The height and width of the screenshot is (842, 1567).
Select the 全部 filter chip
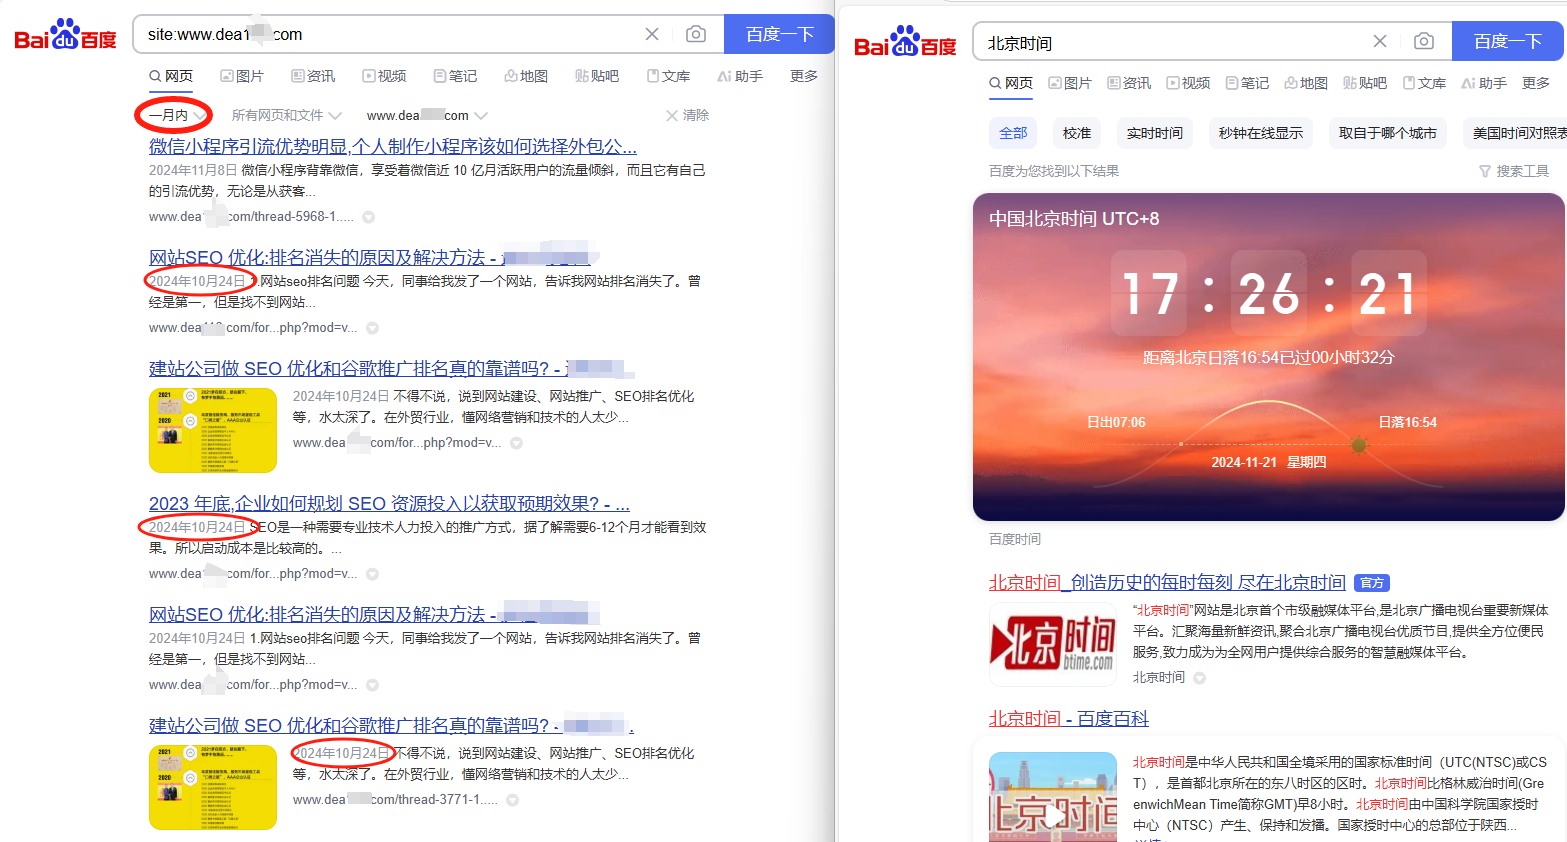[x=1013, y=133]
